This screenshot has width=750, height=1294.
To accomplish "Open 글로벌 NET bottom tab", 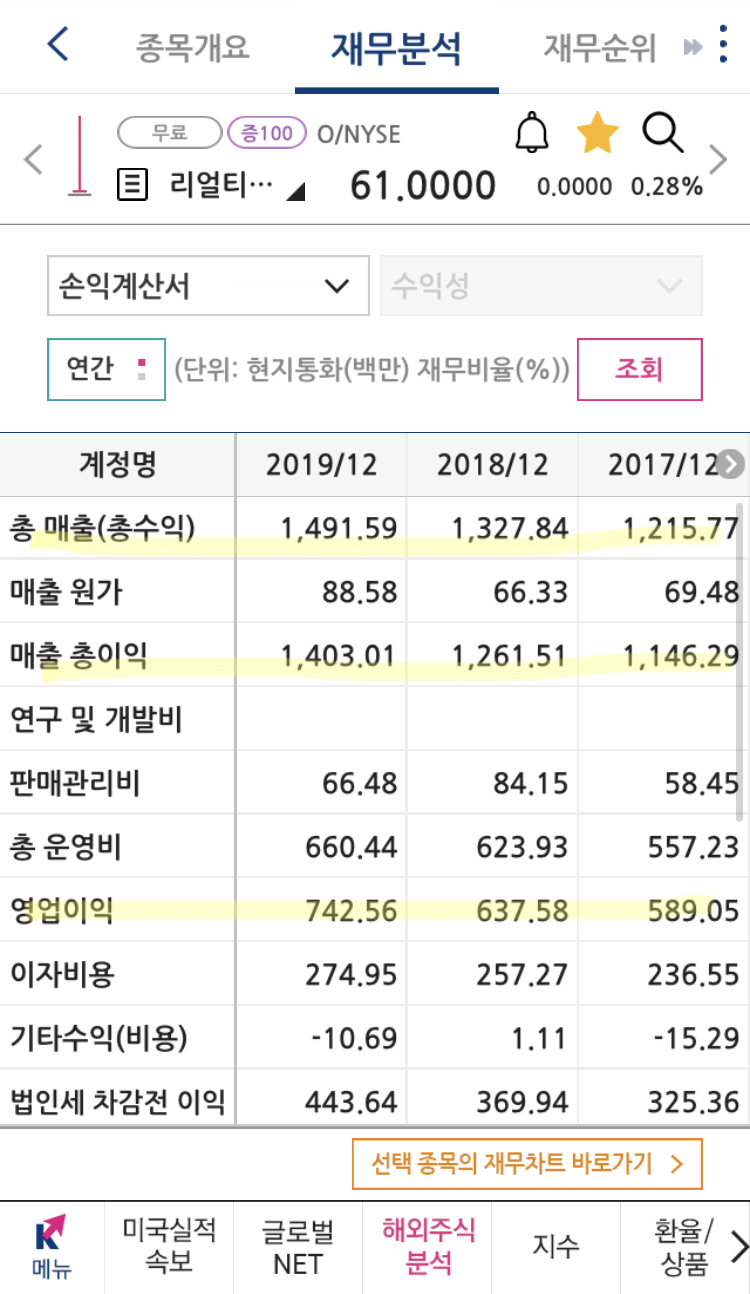I will 298,1246.
